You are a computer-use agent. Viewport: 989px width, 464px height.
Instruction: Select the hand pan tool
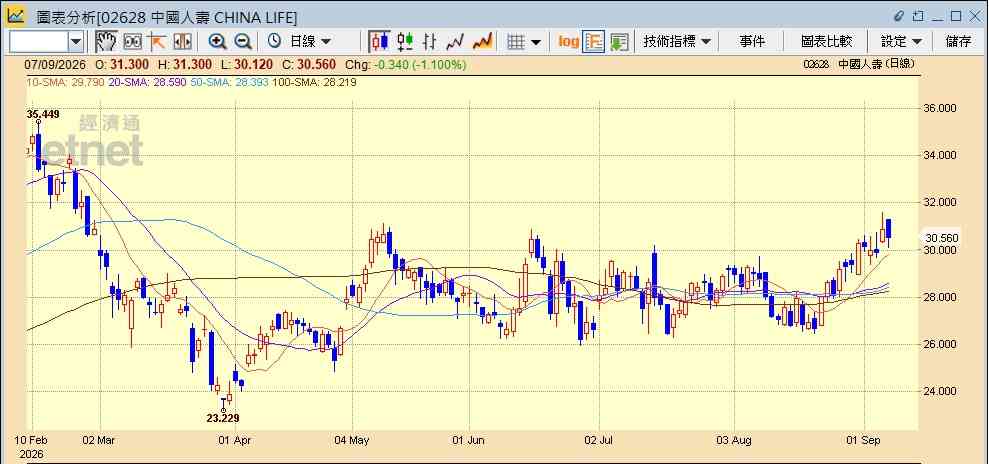[106, 42]
